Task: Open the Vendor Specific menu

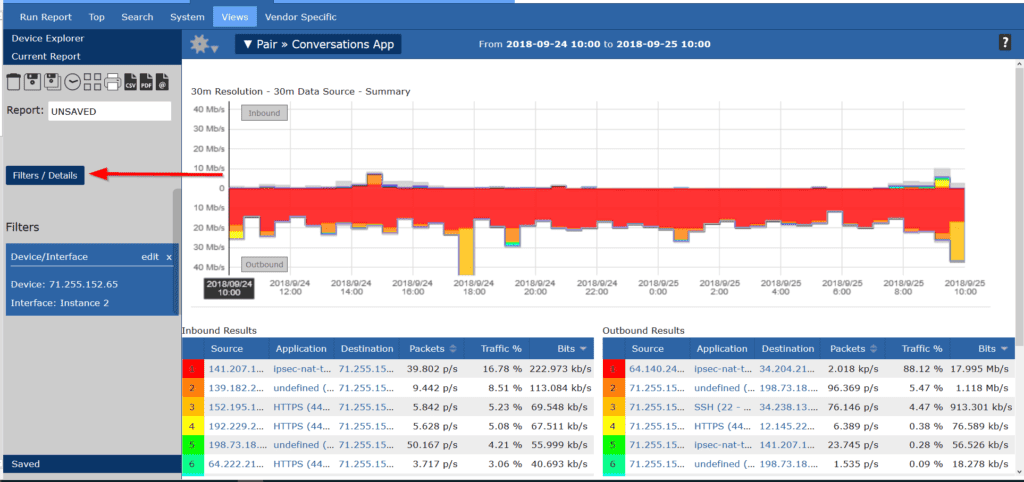Action: point(301,17)
